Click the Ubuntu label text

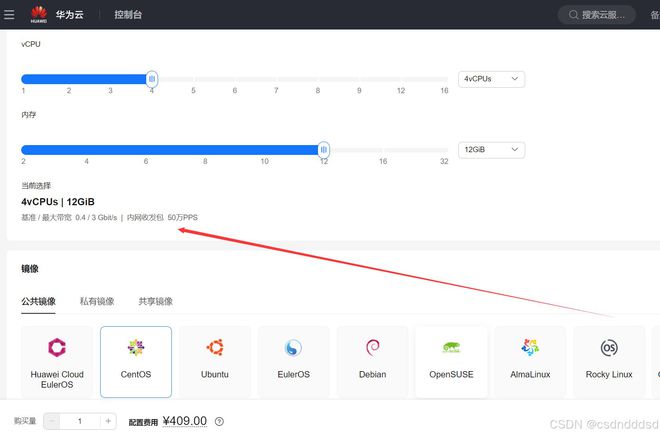pos(215,374)
